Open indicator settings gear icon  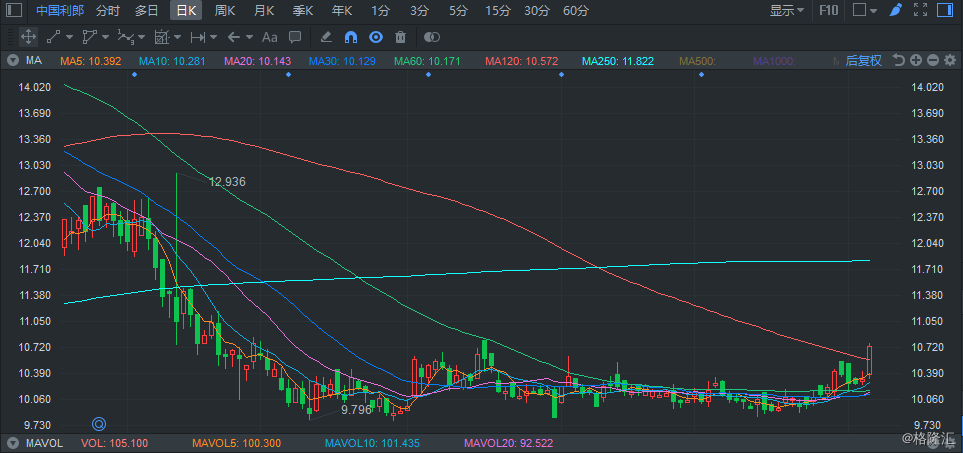coord(950,60)
